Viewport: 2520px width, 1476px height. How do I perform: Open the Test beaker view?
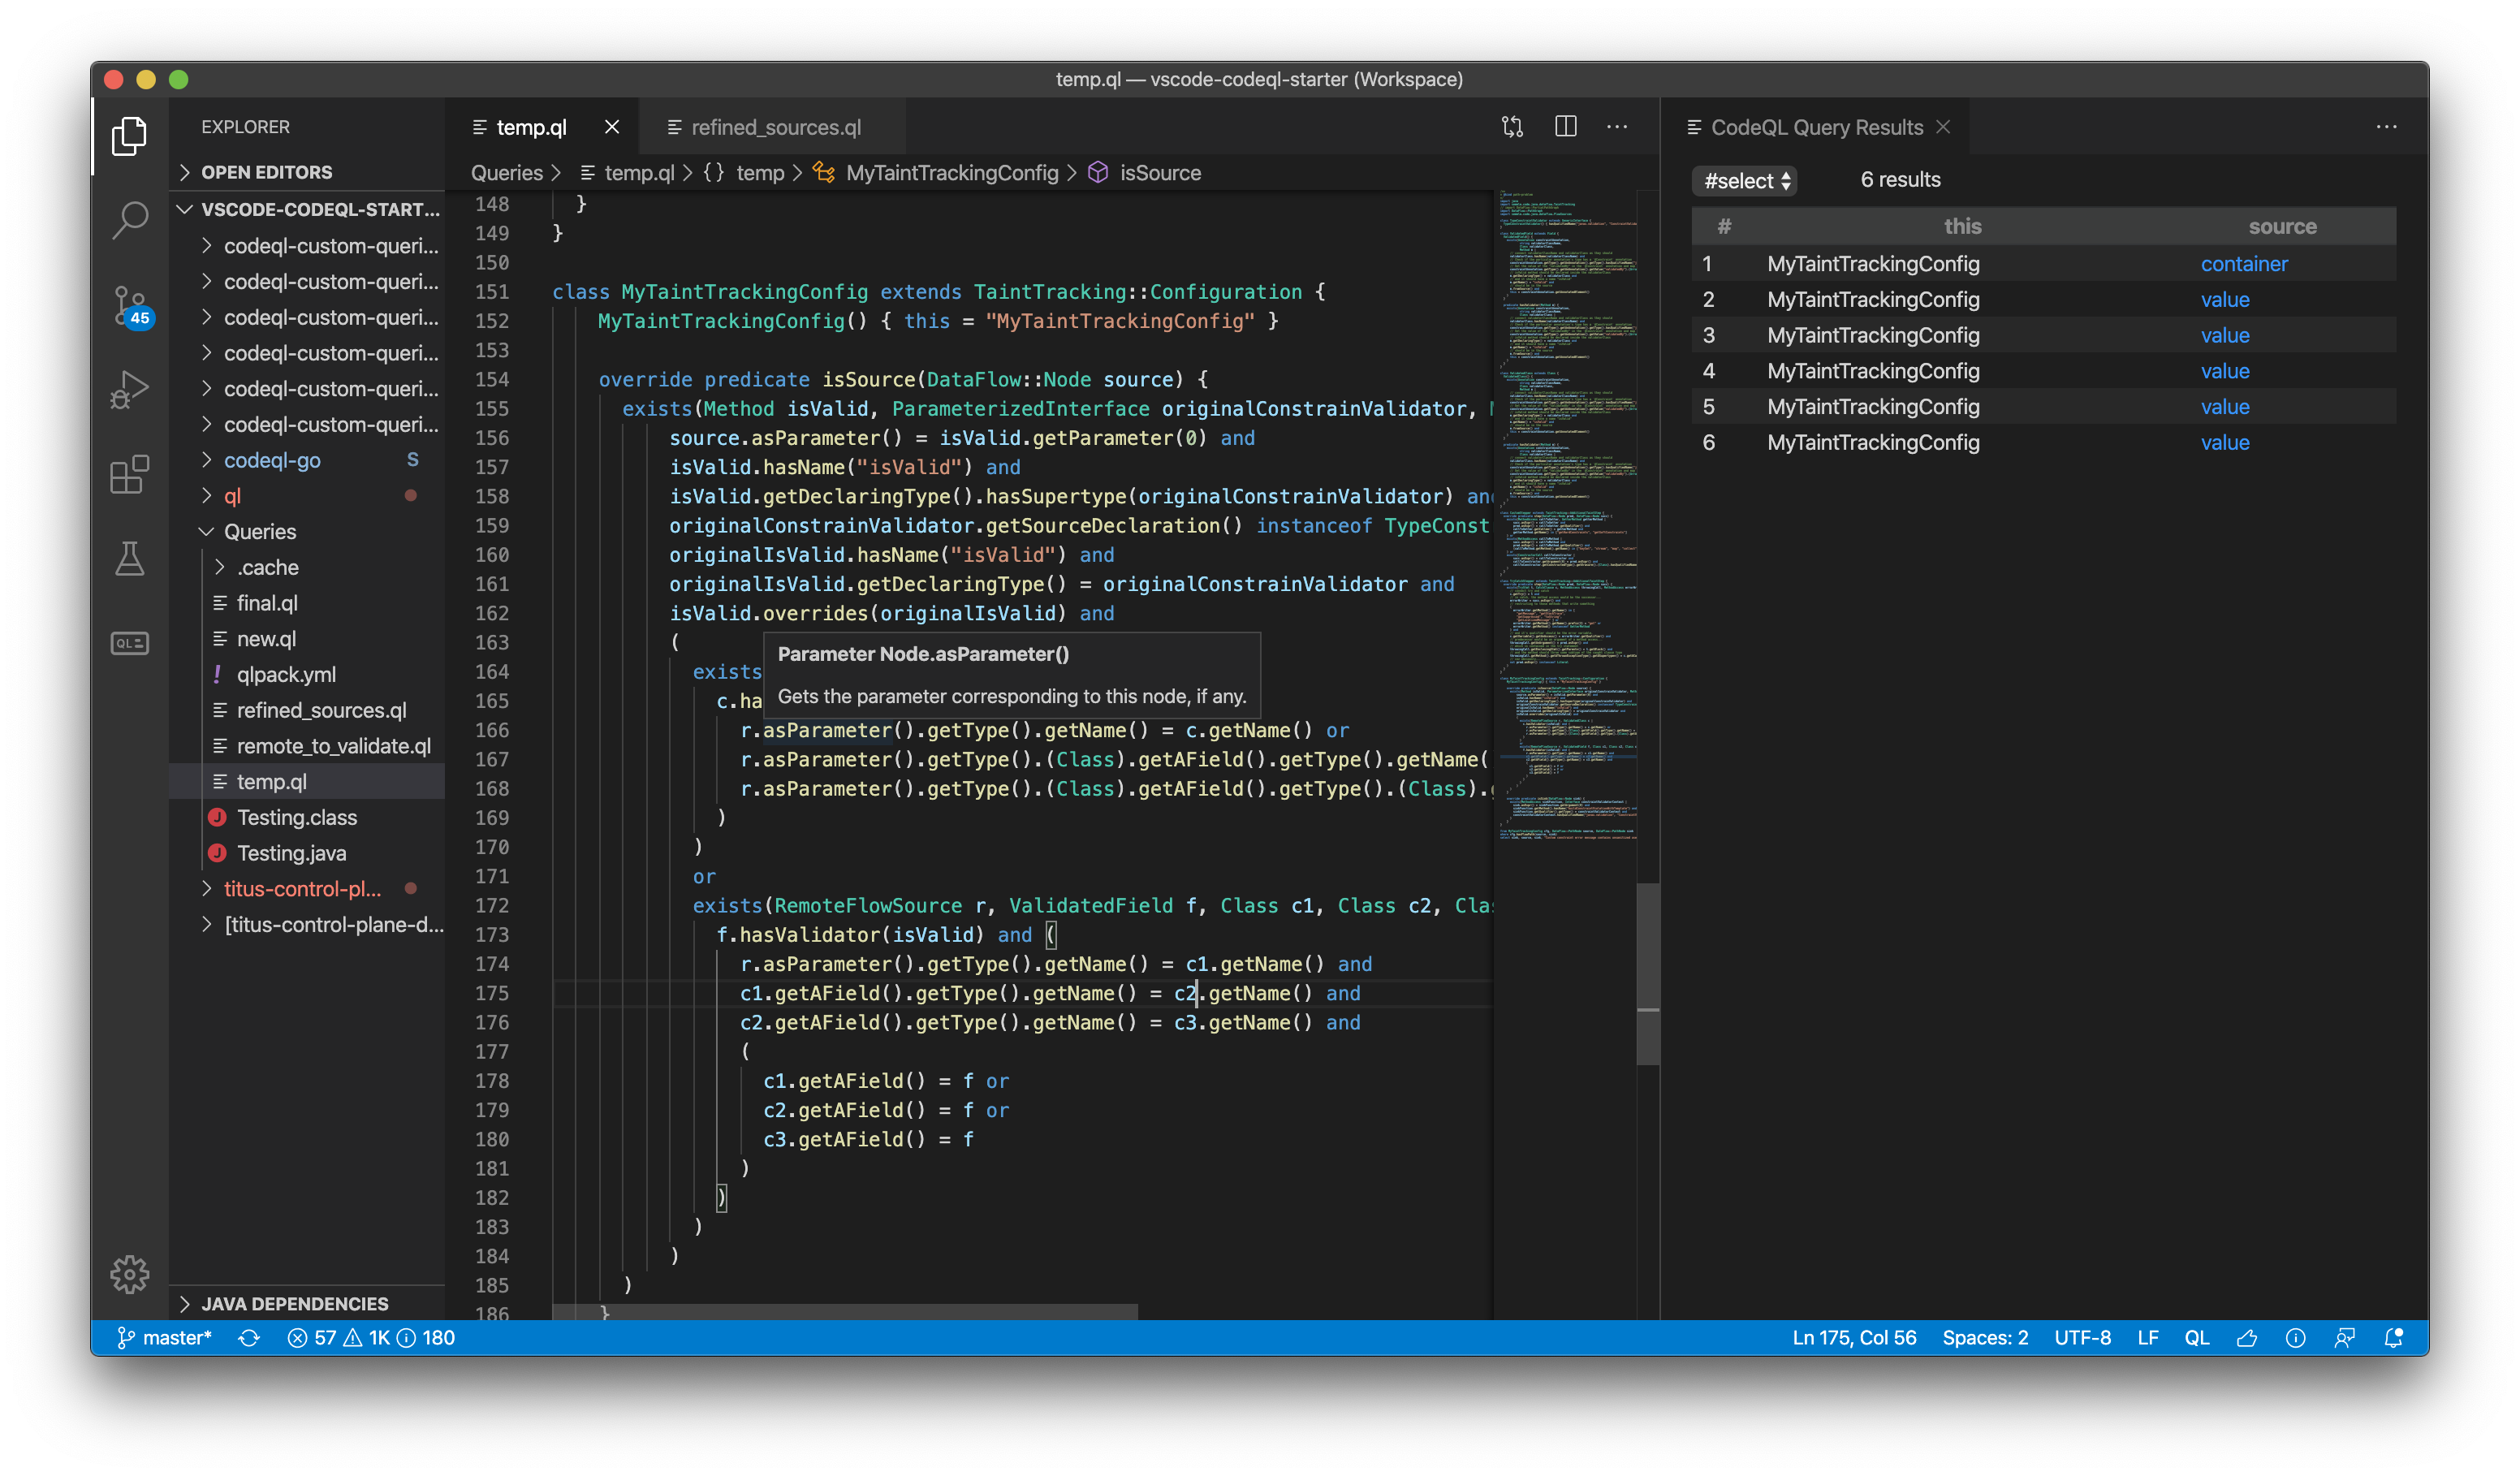pyautogui.click(x=129, y=558)
